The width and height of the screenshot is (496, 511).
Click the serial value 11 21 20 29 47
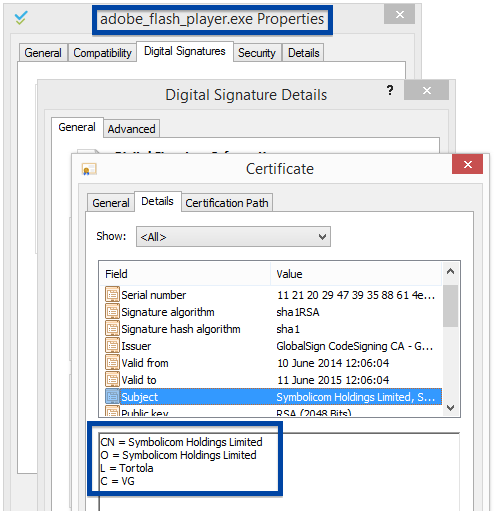tap(356, 295)
